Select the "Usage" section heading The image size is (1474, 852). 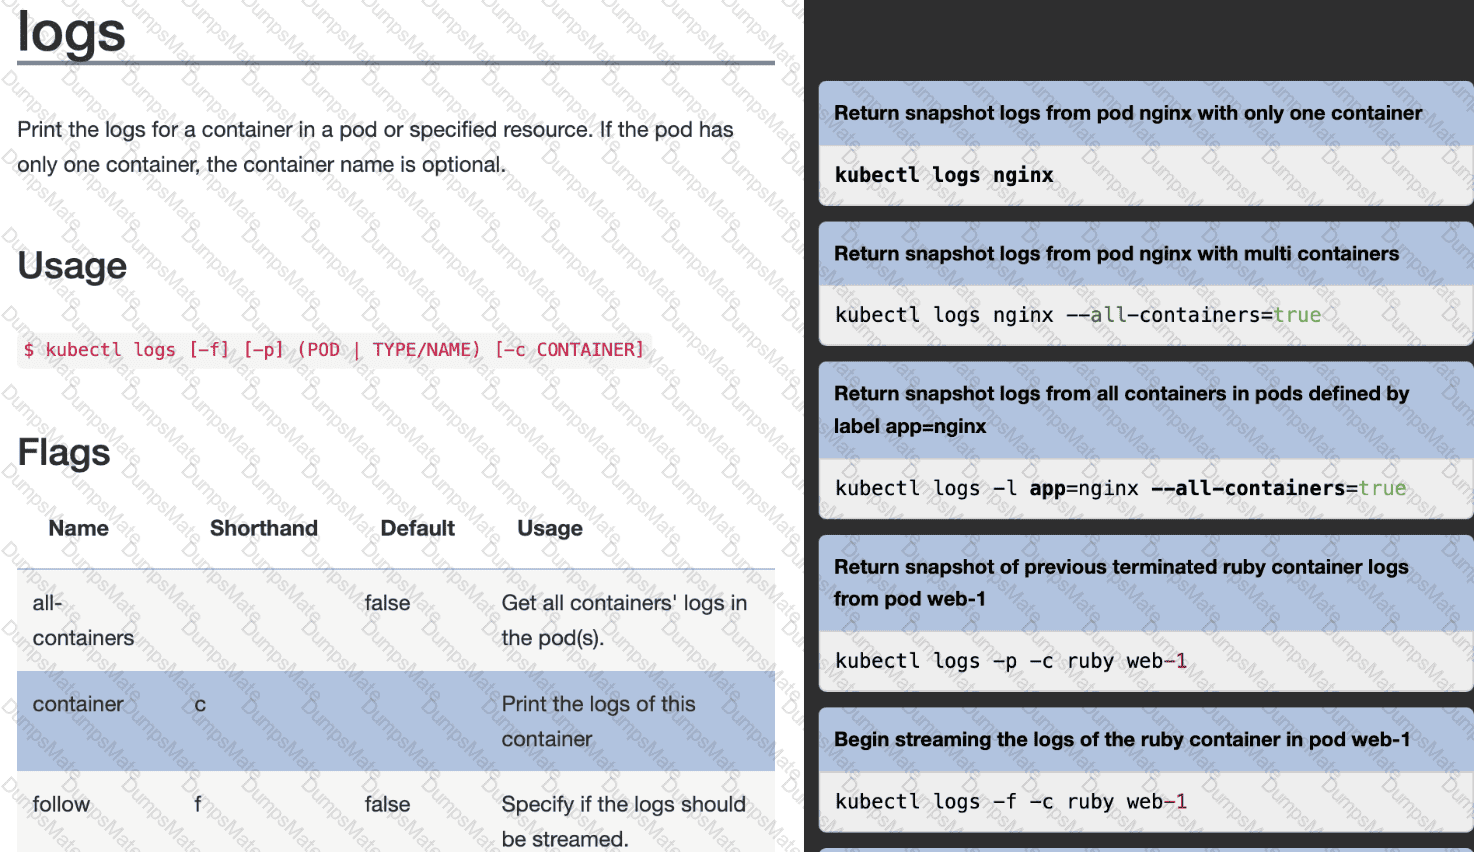pos(72,266)
